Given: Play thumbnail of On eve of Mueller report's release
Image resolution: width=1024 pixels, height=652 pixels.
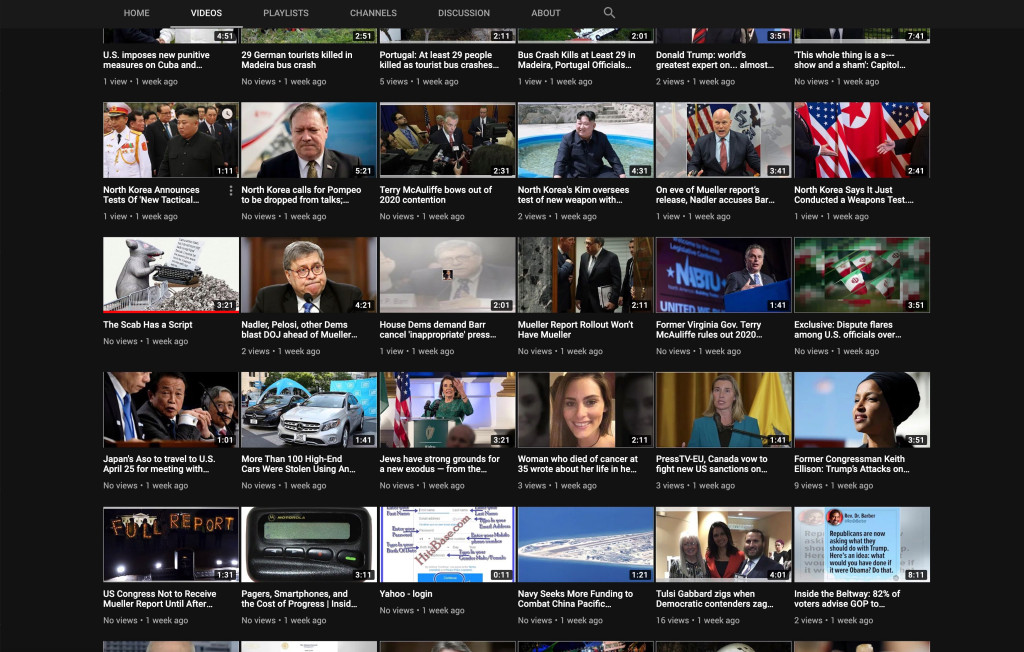Looking at the screenshot, I should coord(724,140).
